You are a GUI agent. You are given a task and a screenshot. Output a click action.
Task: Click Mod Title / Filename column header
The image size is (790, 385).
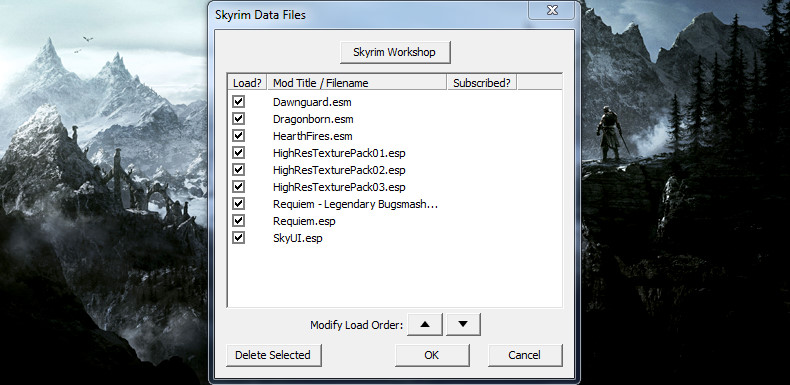point(357,83)
